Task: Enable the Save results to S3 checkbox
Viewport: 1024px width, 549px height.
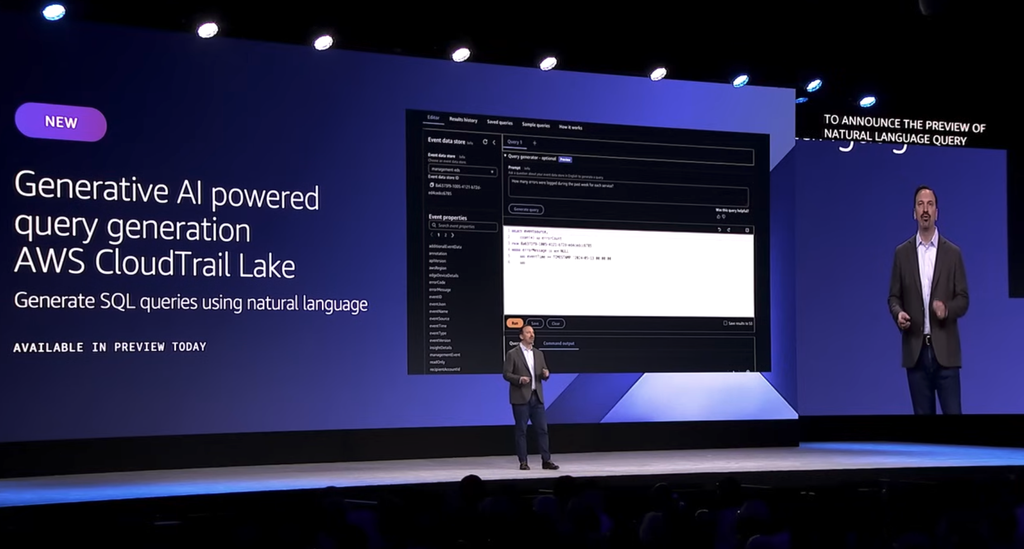Action: [x=725, y=323]
